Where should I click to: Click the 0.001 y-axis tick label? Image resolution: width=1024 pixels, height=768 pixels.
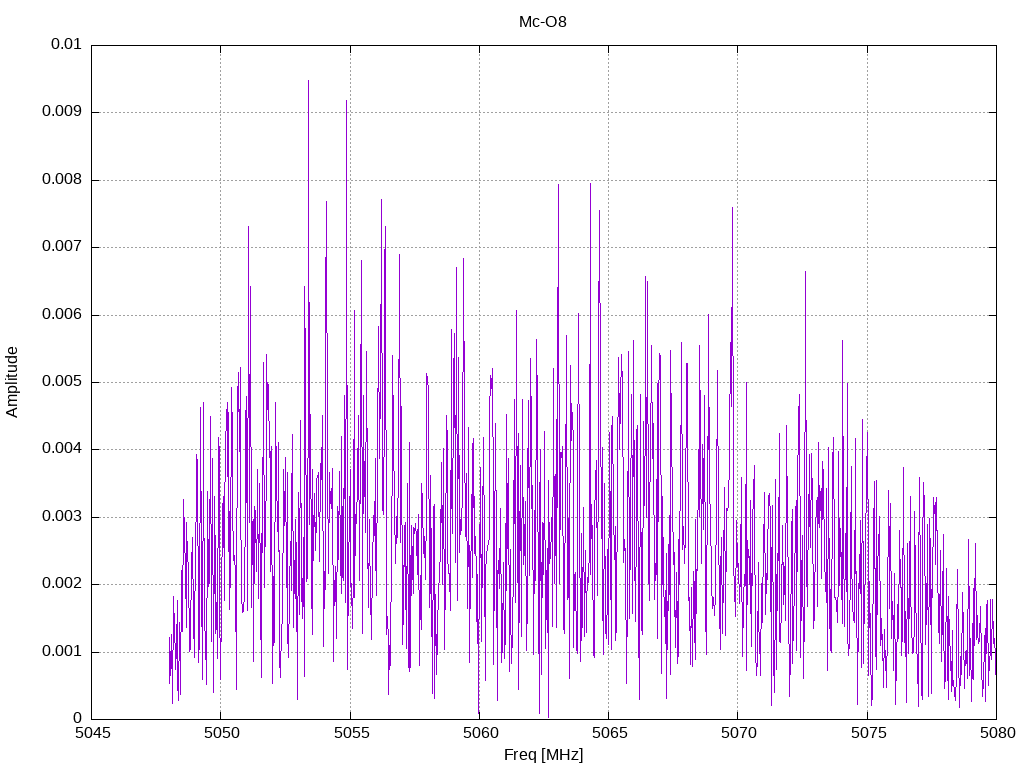tap(62, 651)
